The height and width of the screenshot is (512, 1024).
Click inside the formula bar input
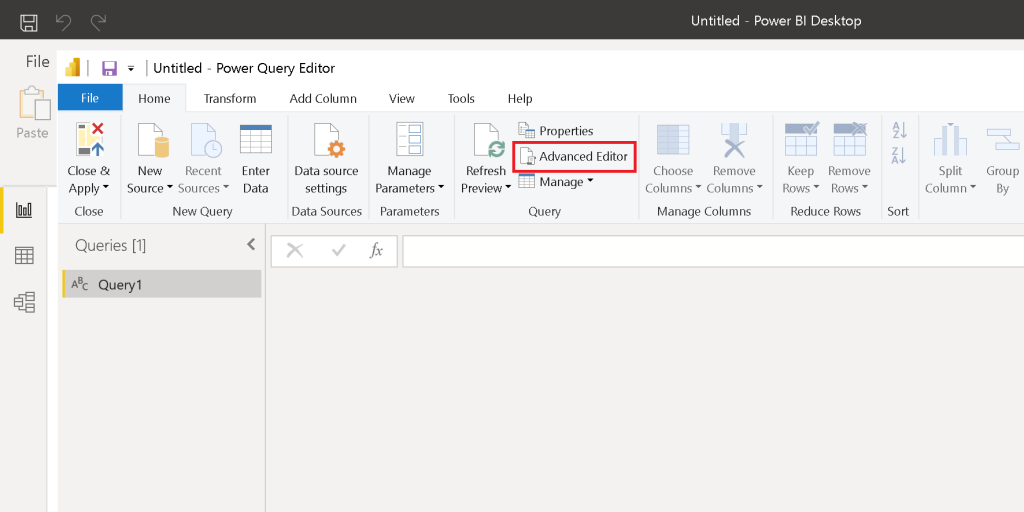(x=710, y=251)
